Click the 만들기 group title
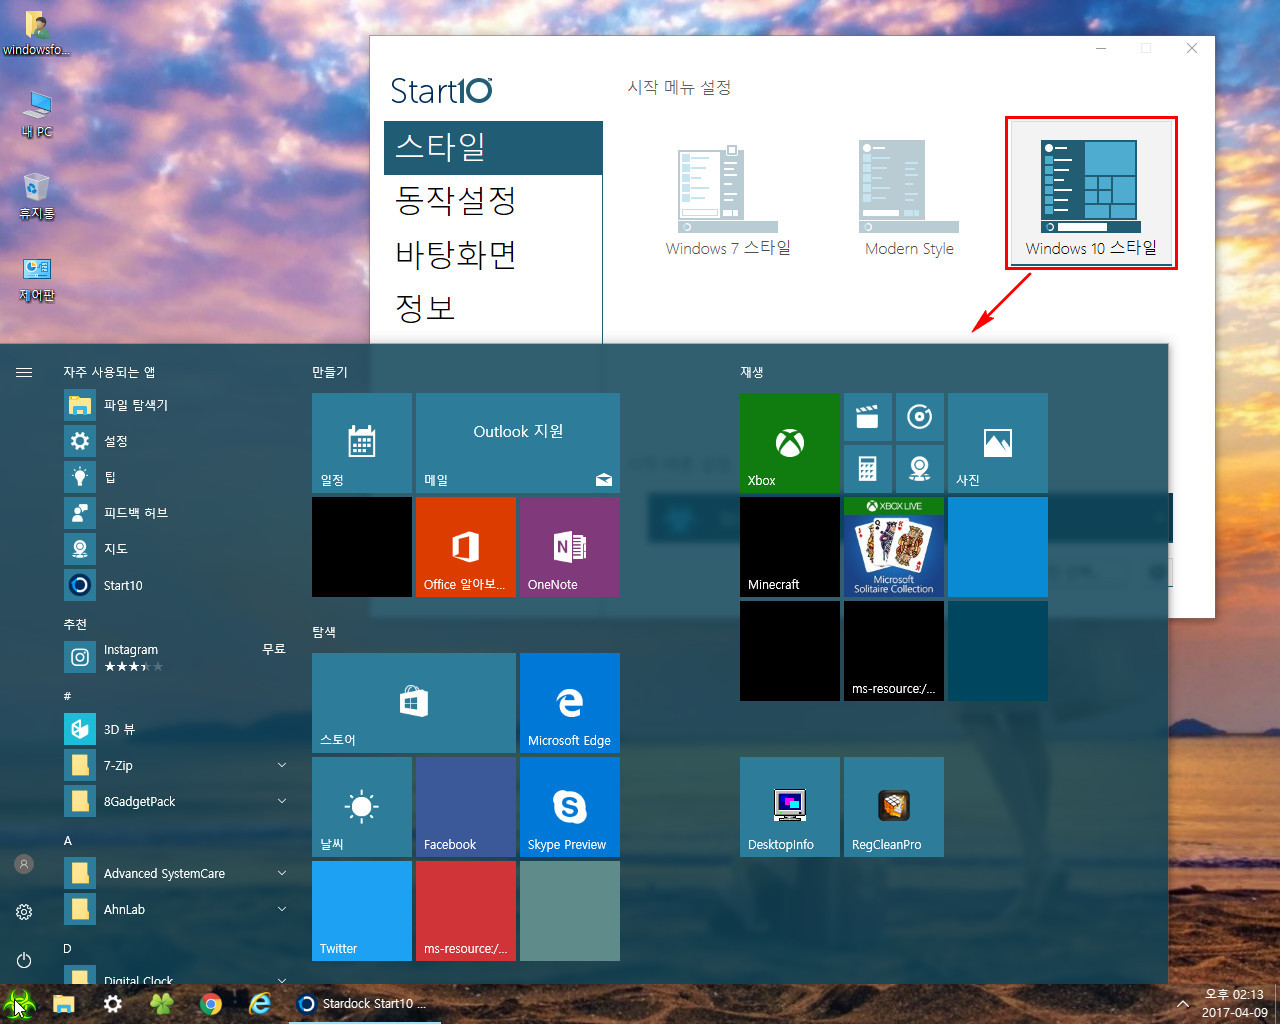The height and width of the screenshot is (1024, 1280). [x=330, y=372]
